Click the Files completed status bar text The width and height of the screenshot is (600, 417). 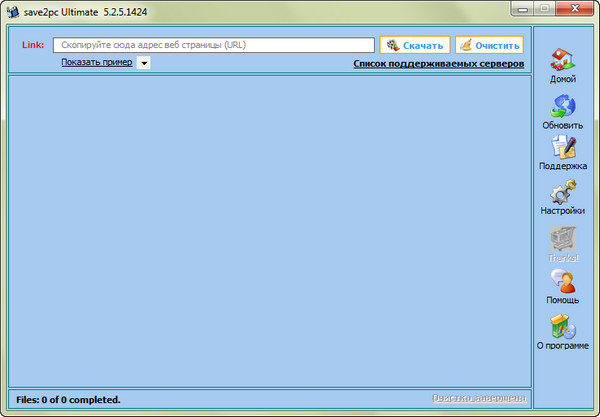68,400
